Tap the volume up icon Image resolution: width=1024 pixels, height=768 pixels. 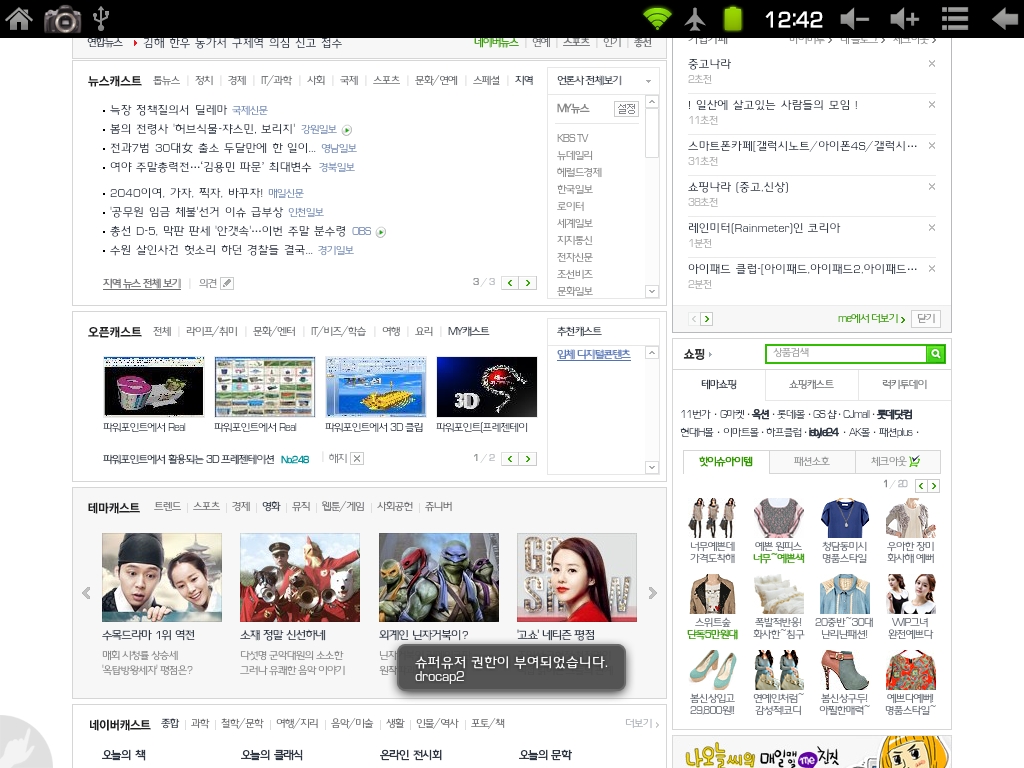(x=904, y=19)
